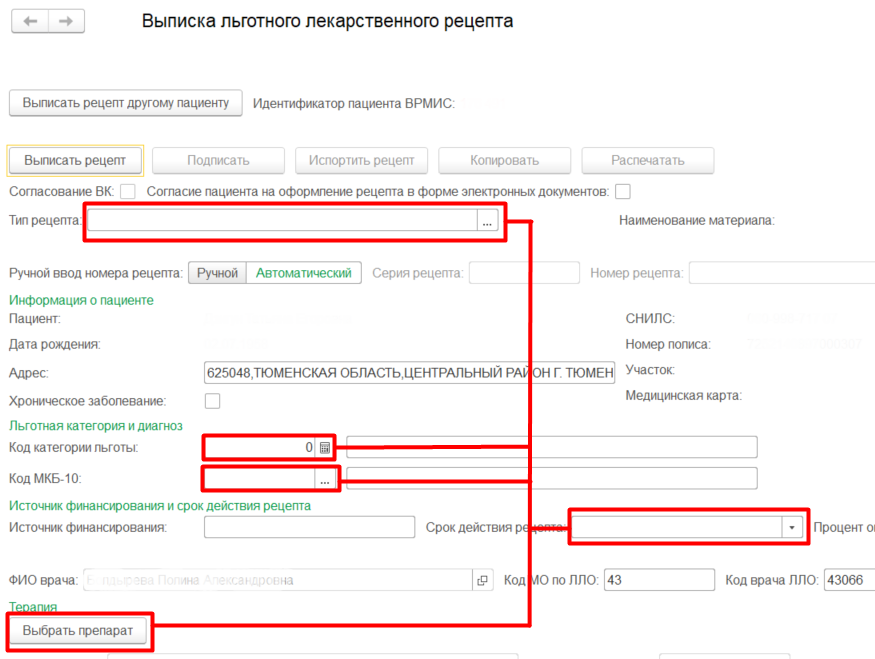This screenshot has width=875, height=659.
Task: Click the forward navigation arrow
Action: [66, 21]
